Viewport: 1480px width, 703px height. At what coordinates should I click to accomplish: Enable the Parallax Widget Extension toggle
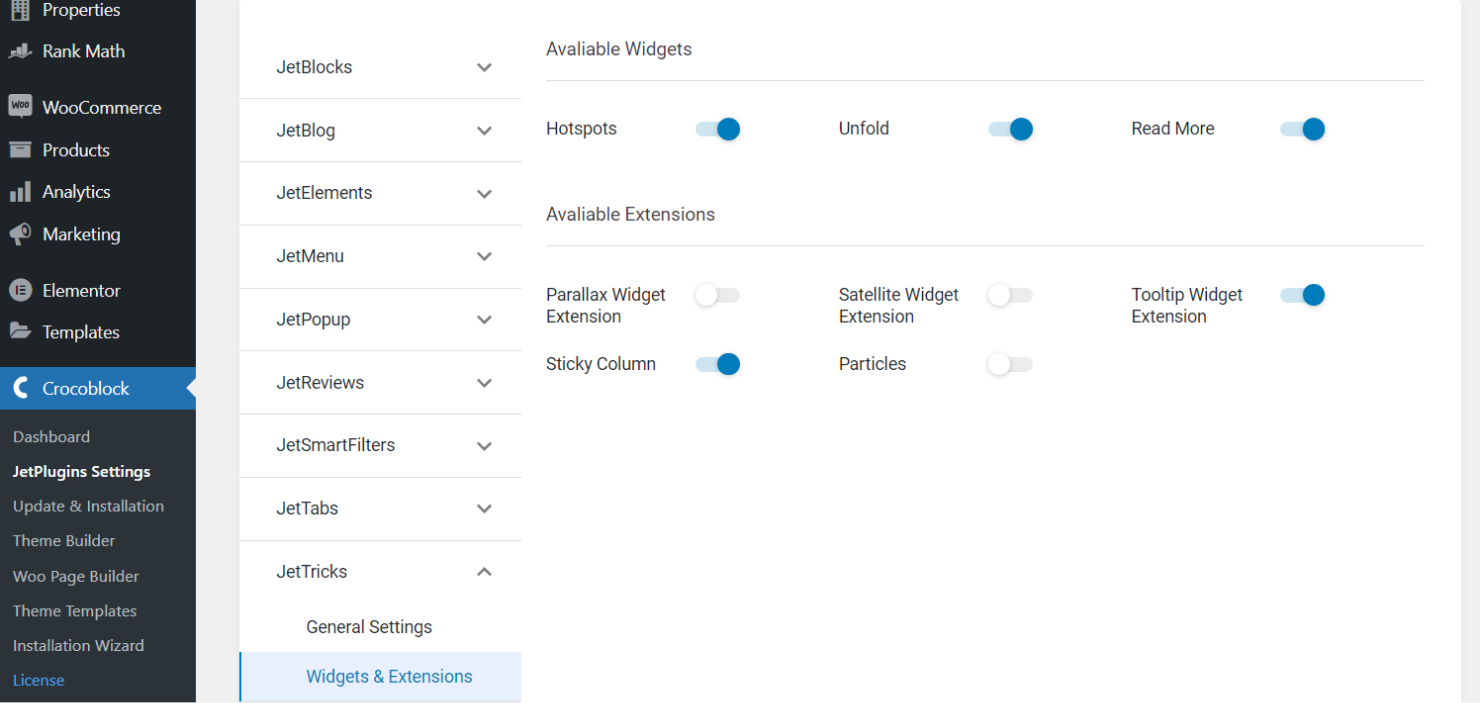(x=718, y=295)
